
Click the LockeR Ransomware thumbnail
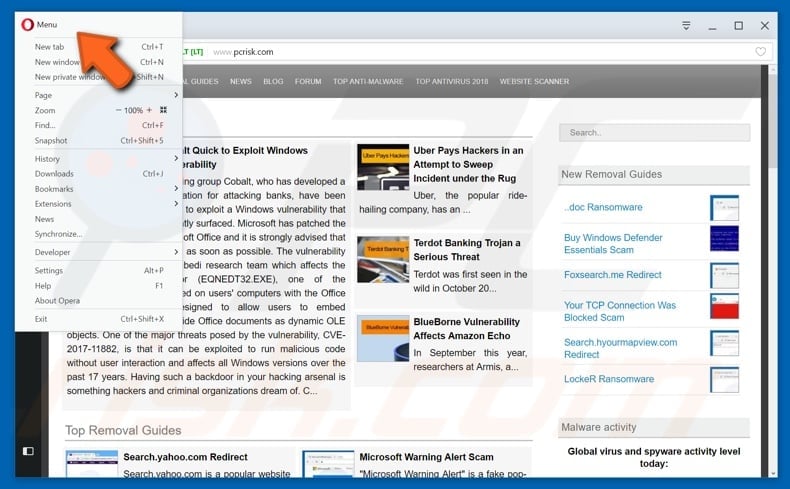pos(725,380)
